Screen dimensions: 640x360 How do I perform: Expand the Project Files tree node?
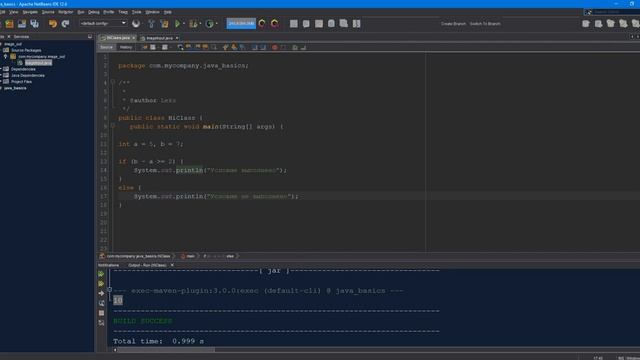[x=1, y=82]
